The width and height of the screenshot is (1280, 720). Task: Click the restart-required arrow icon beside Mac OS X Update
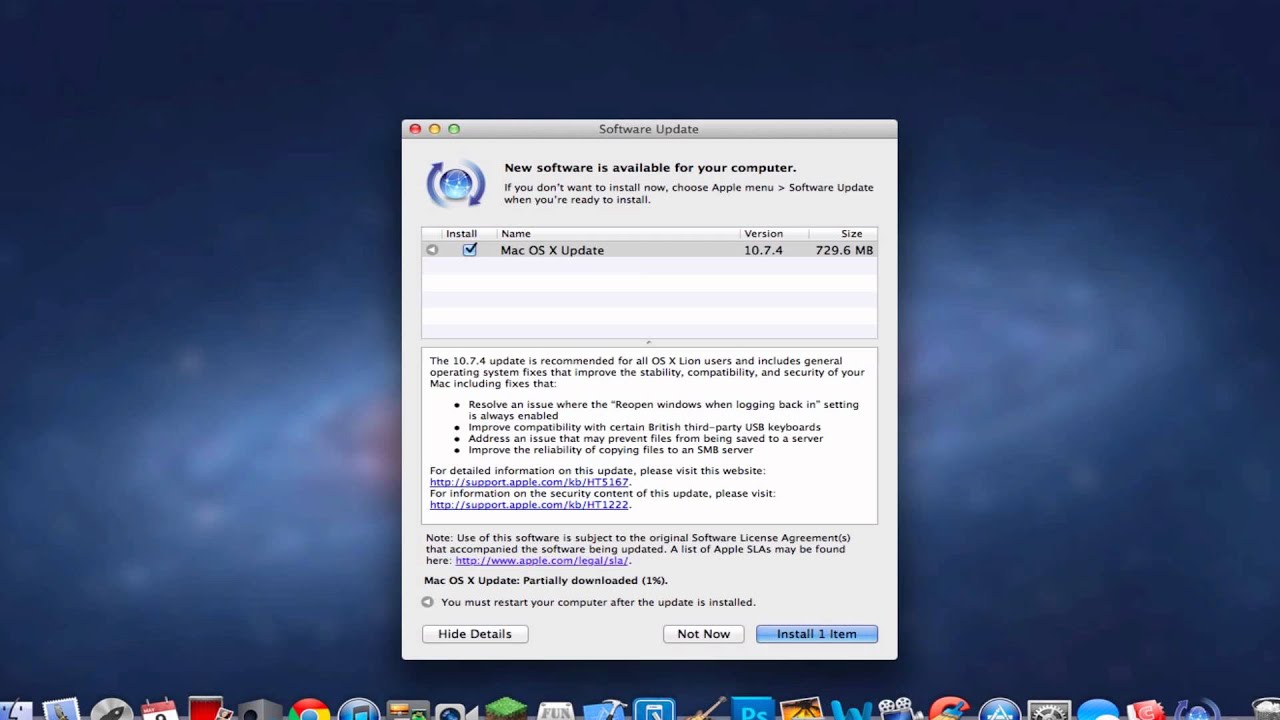pos(432,250)
